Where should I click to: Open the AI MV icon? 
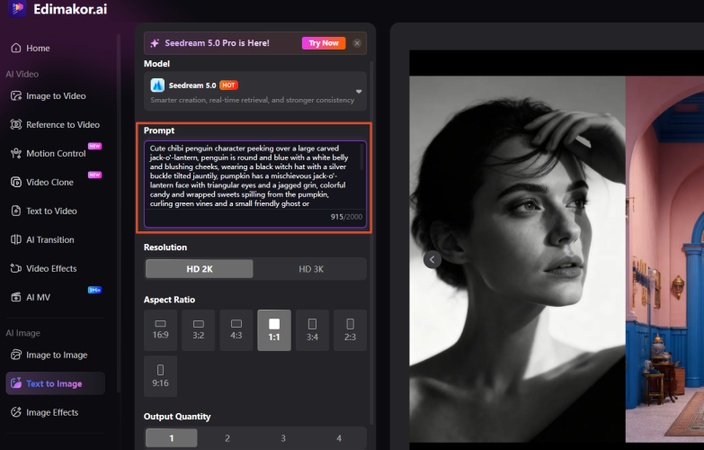tap(16, 297)
